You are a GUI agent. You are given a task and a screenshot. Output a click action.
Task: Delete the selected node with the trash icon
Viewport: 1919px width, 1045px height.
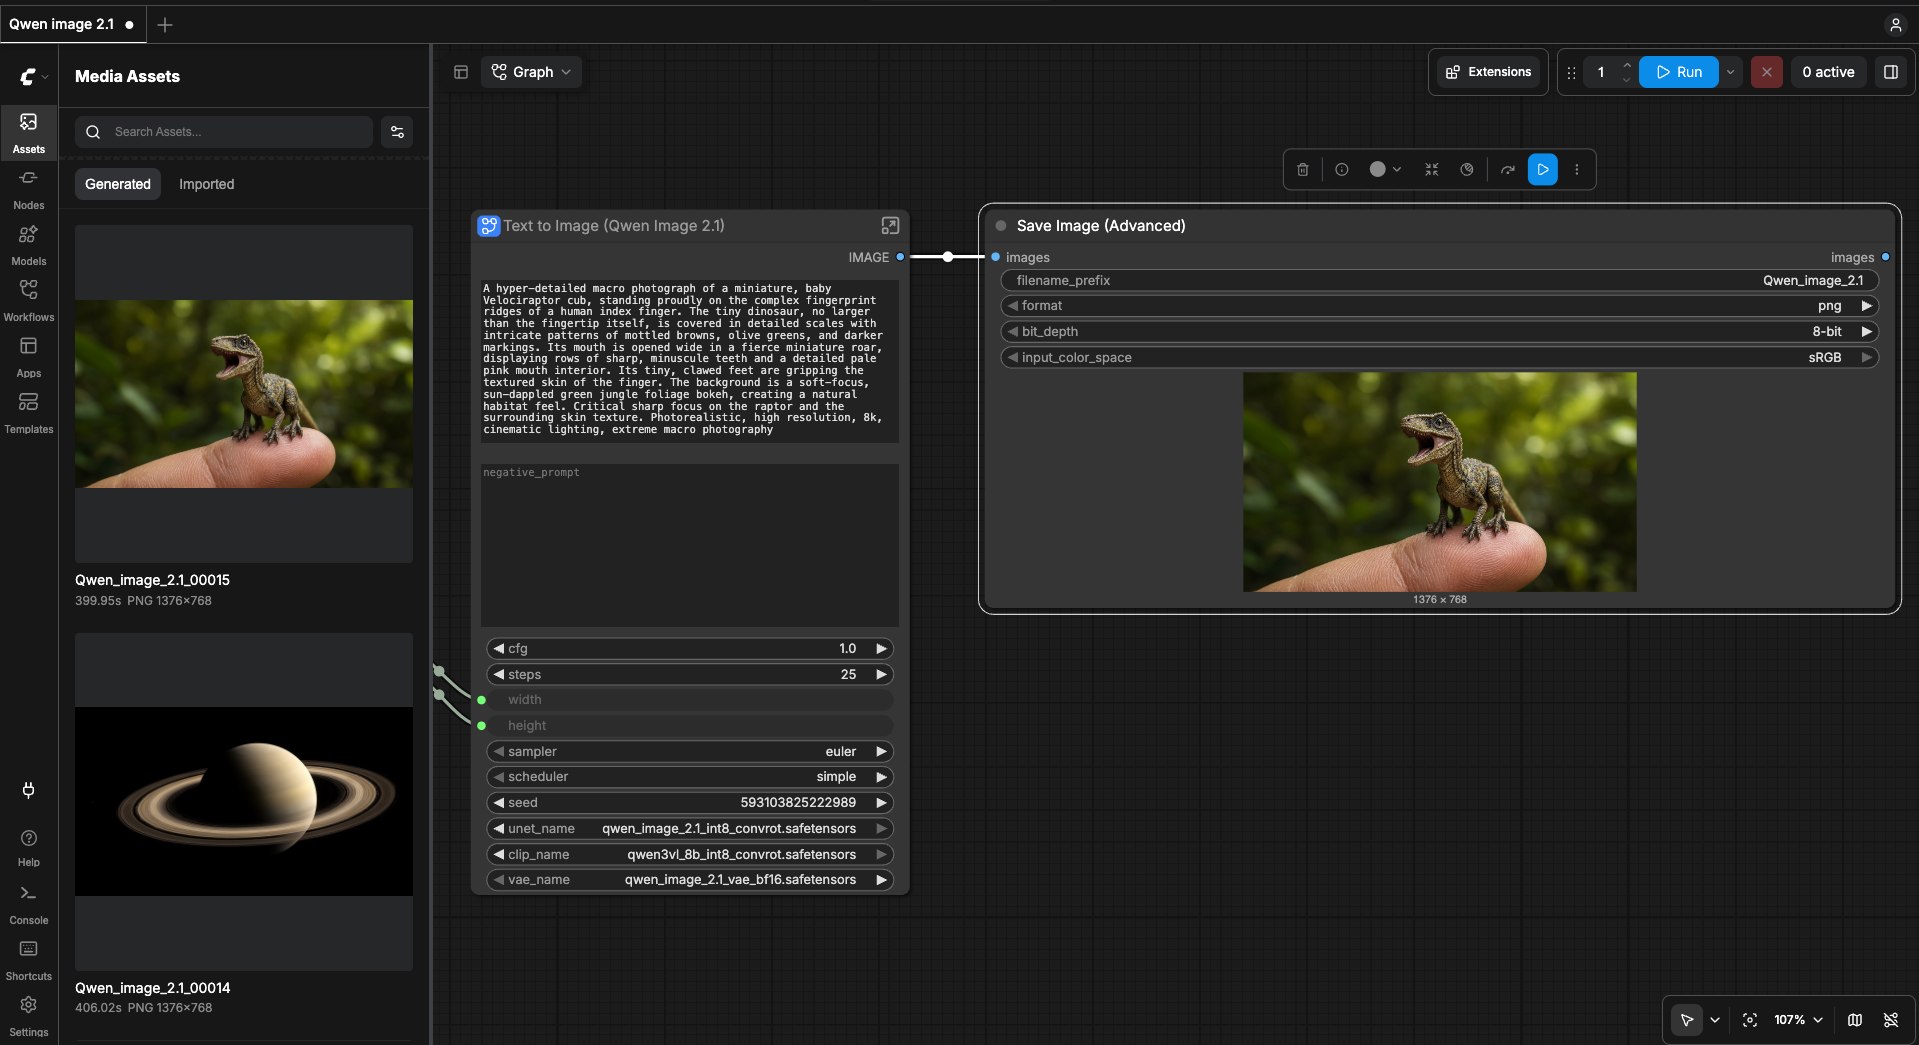(x=1302, y=170)
